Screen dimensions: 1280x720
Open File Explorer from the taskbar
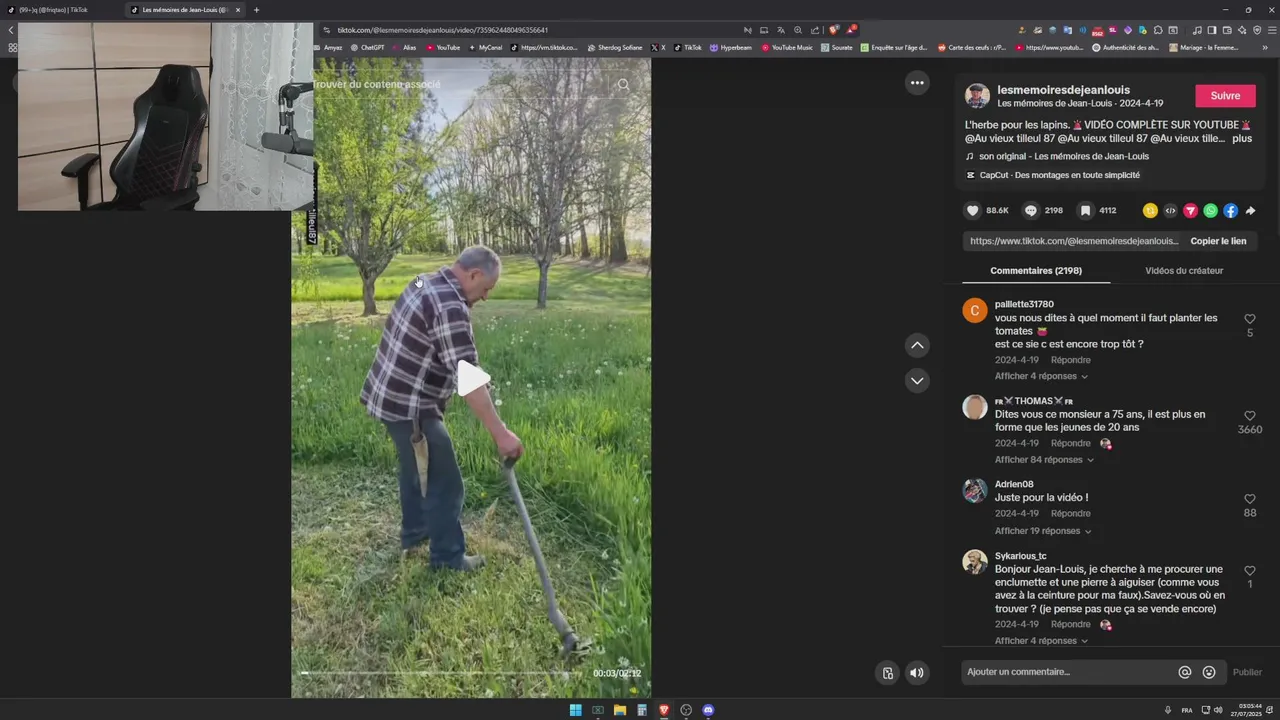pyautogui.click(x=620, y=710)
